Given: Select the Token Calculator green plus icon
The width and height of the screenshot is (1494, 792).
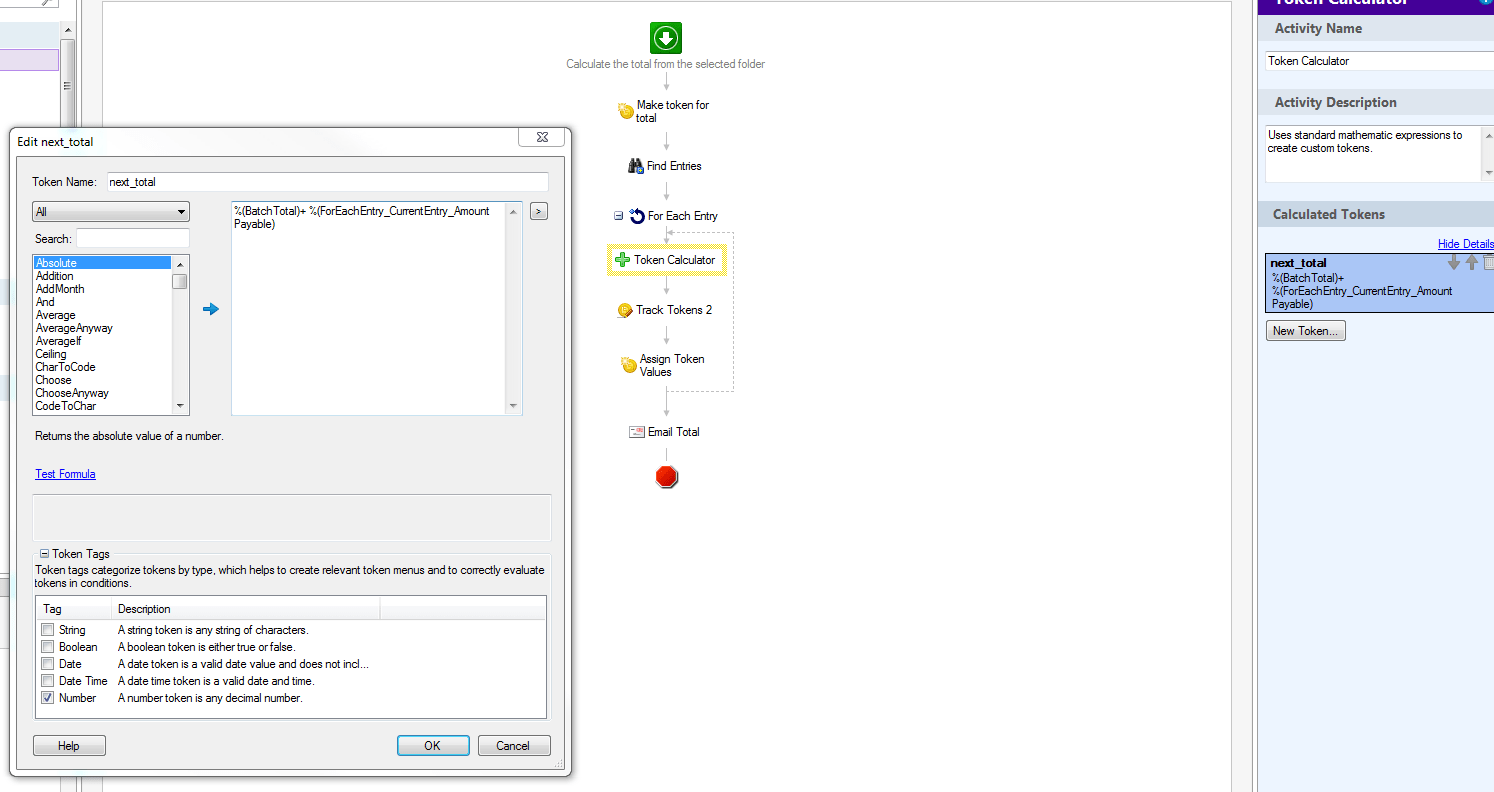Looking at the screenshot, I should click(x=622, y=260).
